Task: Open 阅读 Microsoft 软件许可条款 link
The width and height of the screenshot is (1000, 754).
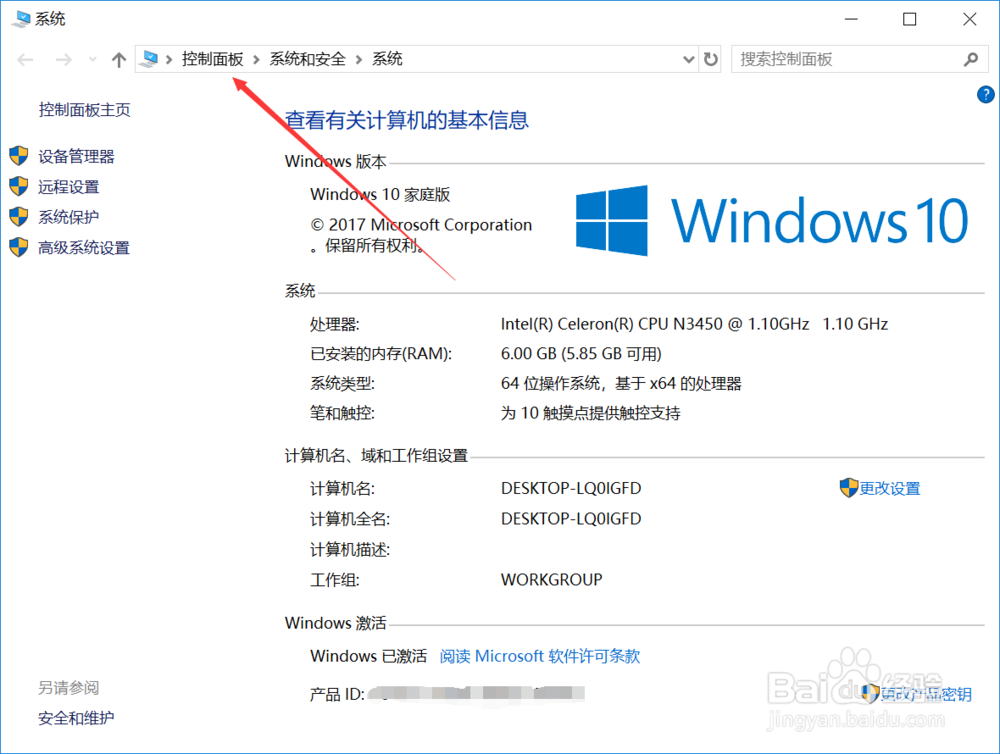Action: click(x=540, y=656)
